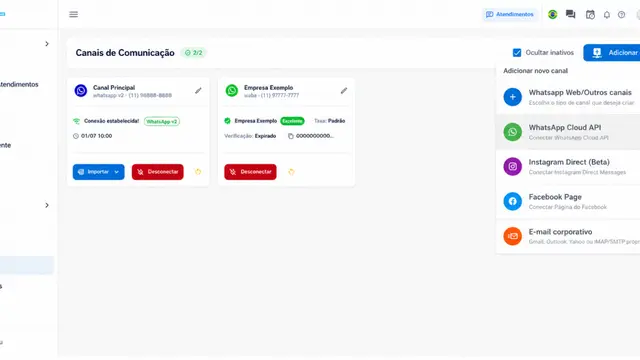Edit Canal Principal with pencil icon
Image resolution: width=640 pixels, height=360 pixels.
pyautogui.click(x=198, y=91)
